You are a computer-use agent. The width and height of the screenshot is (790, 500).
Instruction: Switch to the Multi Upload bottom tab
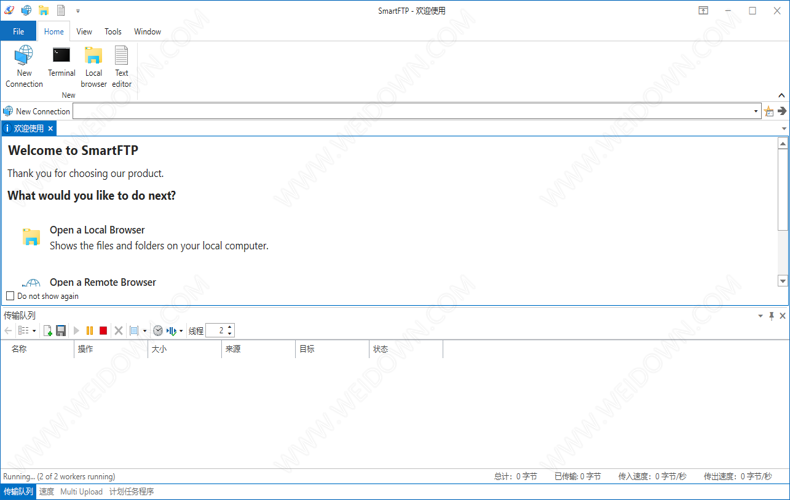click(x=81, y=492)
